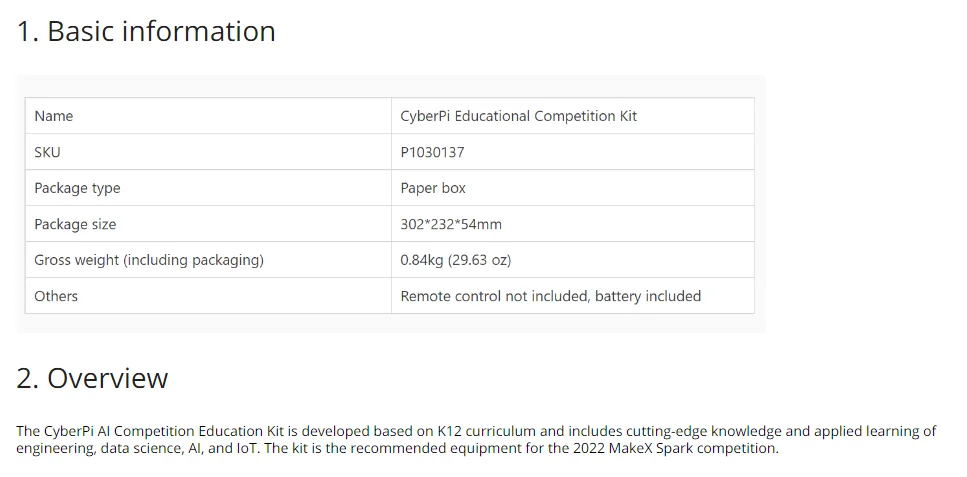Click the "1. Basic information" heading
This screenshot has width=967, height=477.
tap(146, 32)
